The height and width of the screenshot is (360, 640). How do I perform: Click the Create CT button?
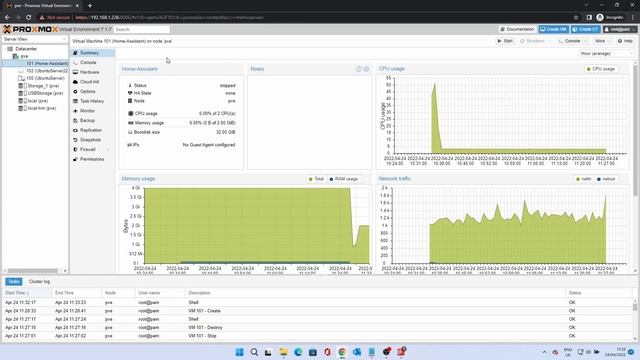click(x=585, y=29)
